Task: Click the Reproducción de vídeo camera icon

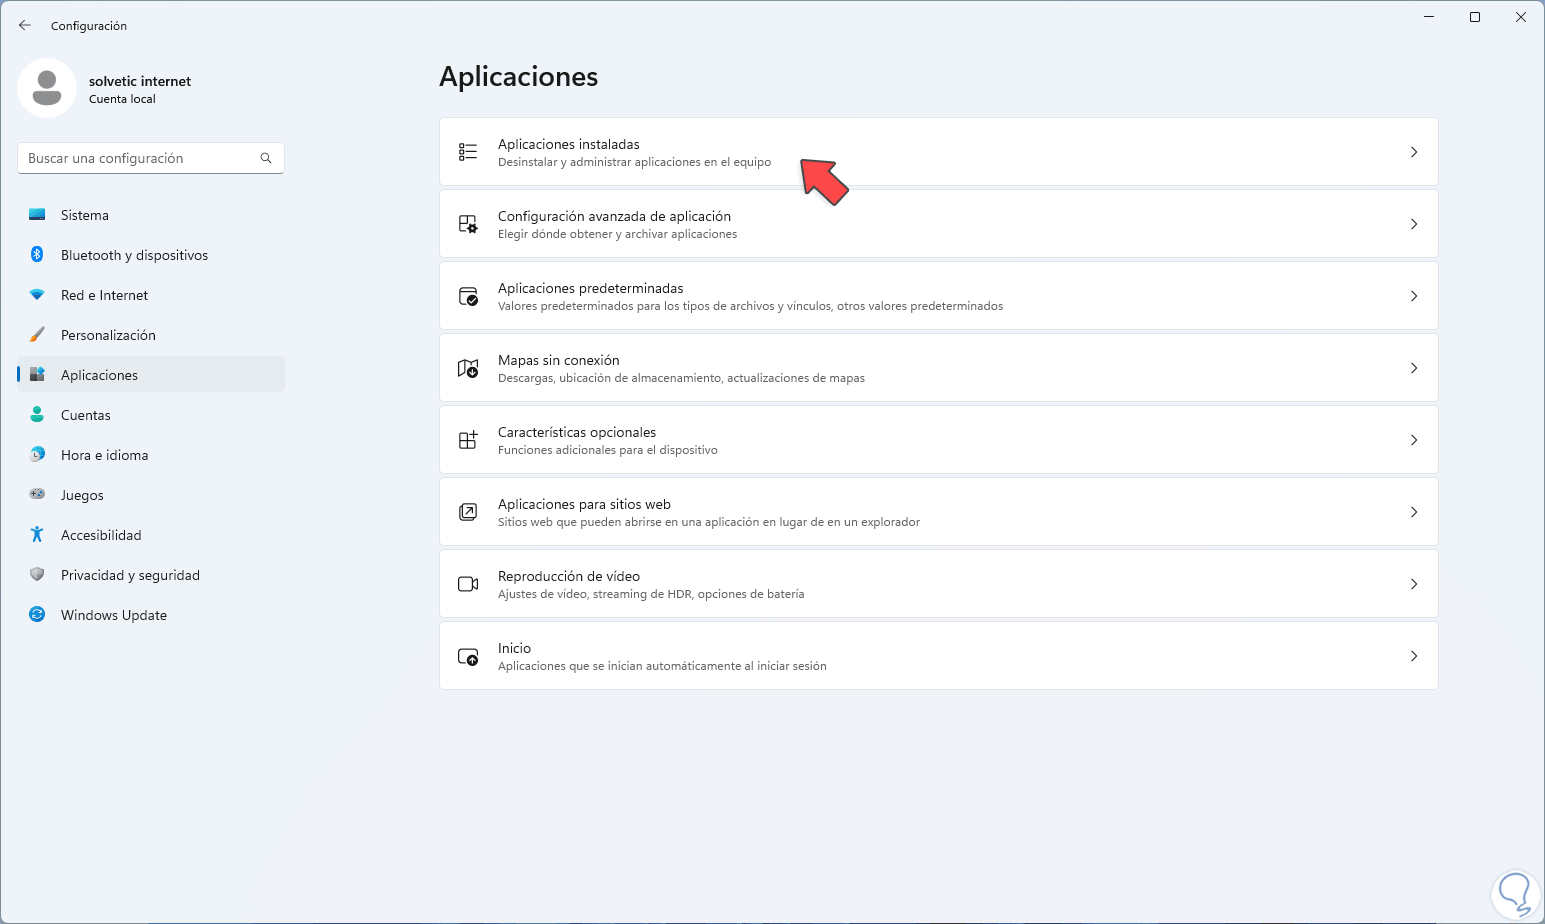Action: point(468,584)
